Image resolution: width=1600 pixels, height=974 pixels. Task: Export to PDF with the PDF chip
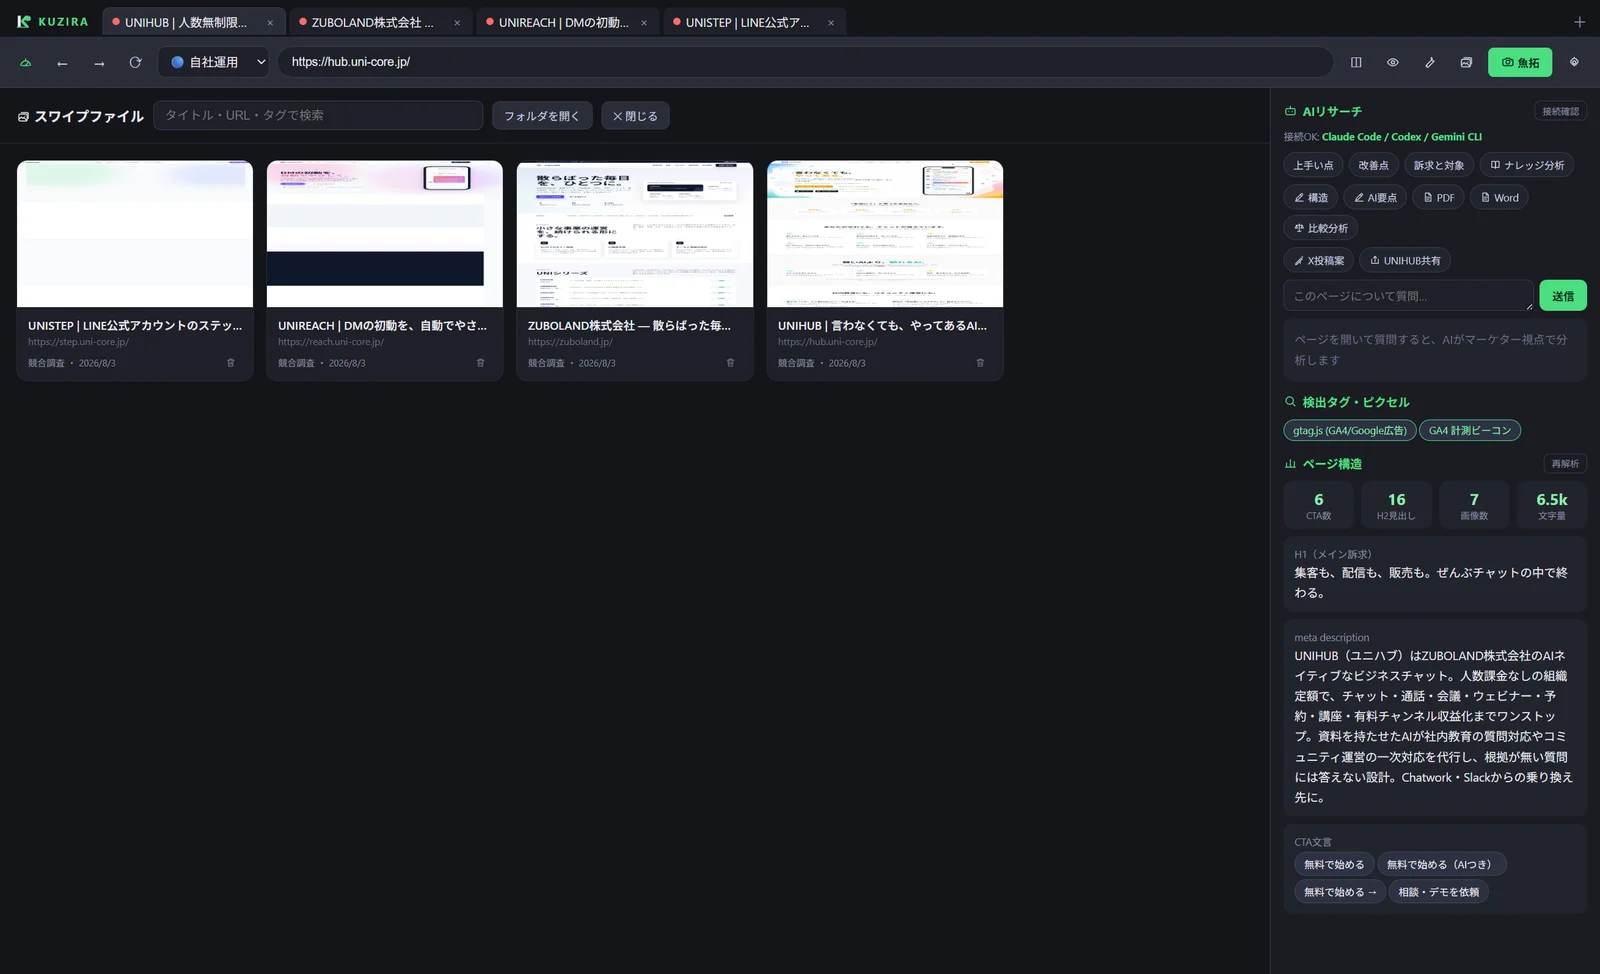pos(1439,197)
